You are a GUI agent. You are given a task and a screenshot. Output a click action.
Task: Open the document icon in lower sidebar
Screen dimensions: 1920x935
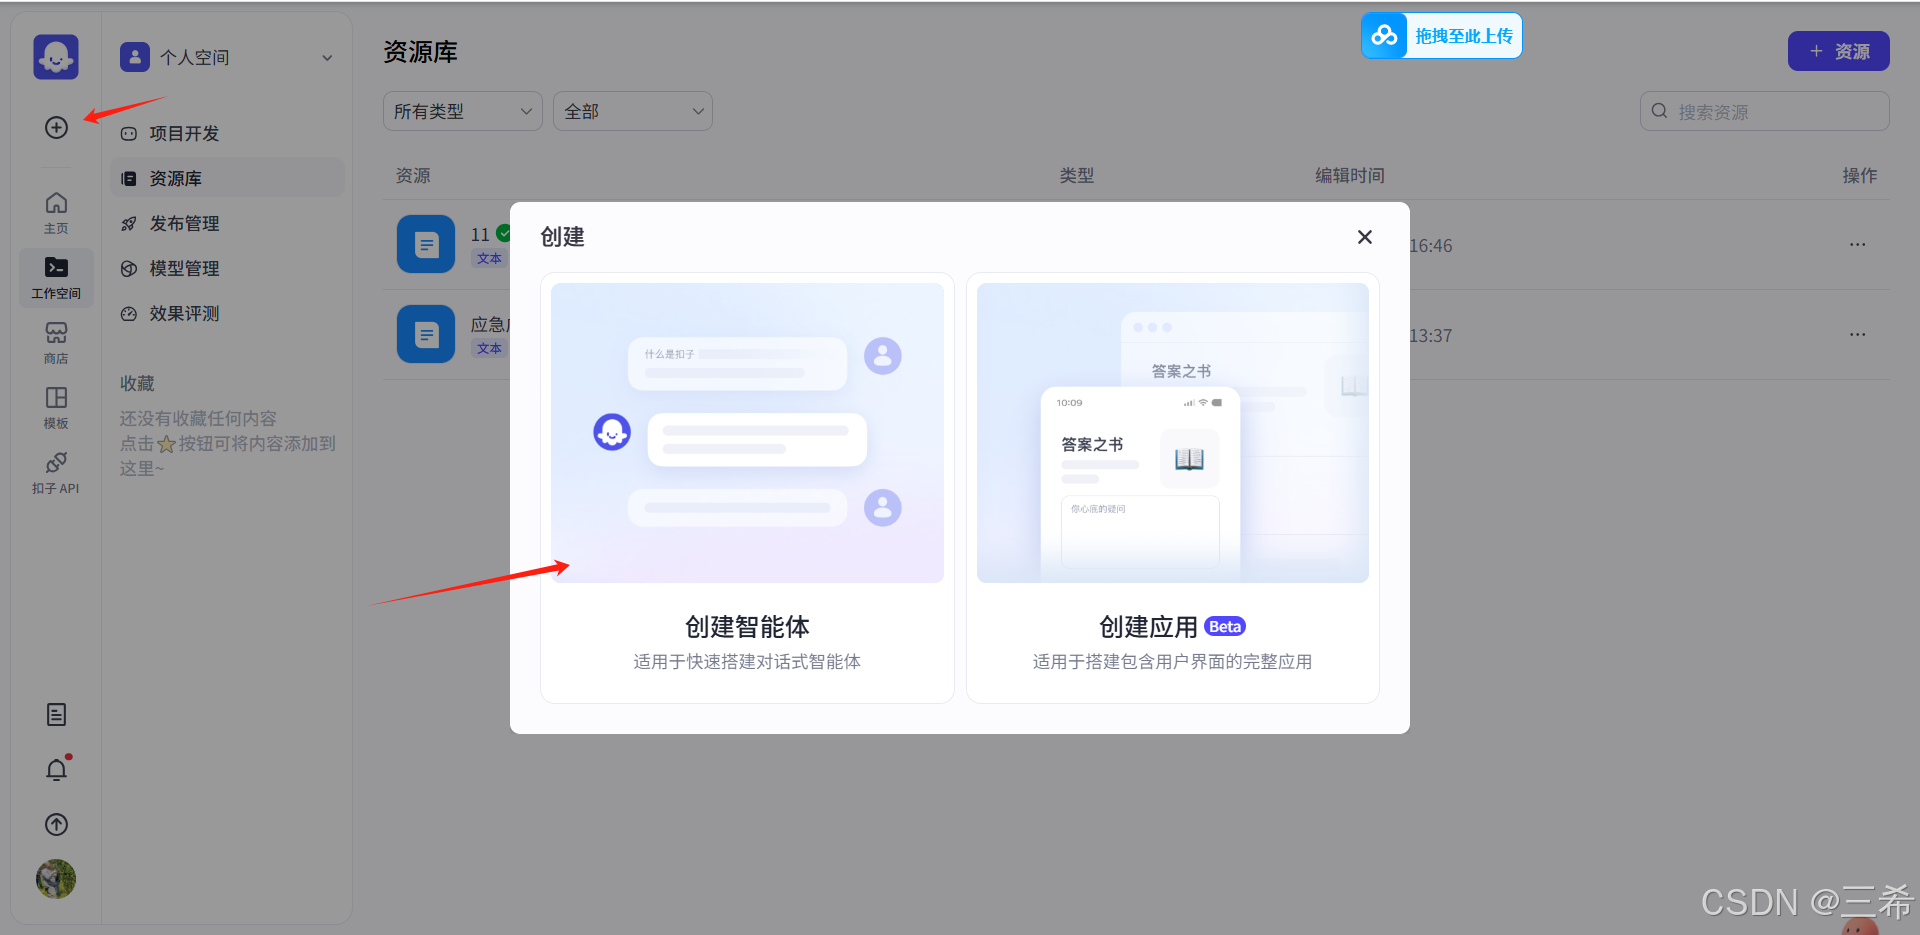(x=56, y=714)
